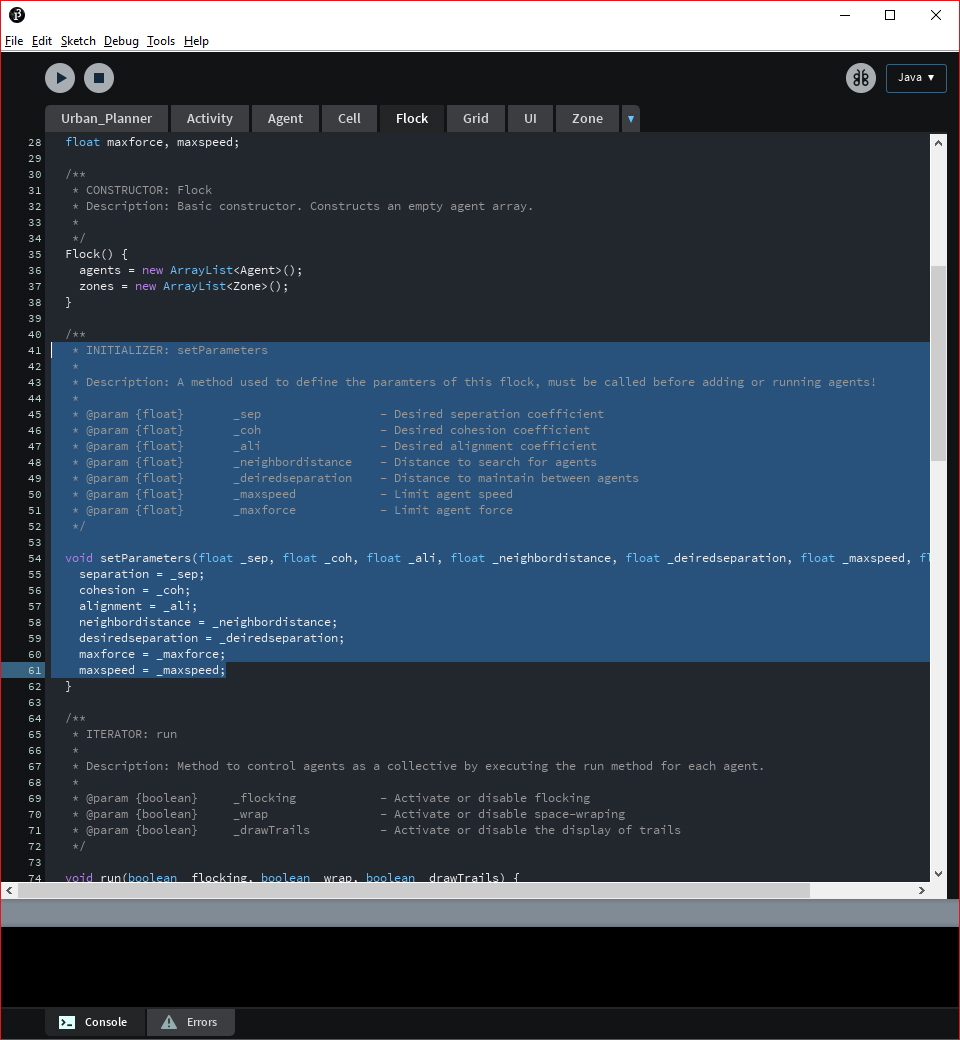The height and width of the screenshot is (1040, 960).
Task: Switch to the Urban_Planner tab
Action: click(x=107, y=119)
